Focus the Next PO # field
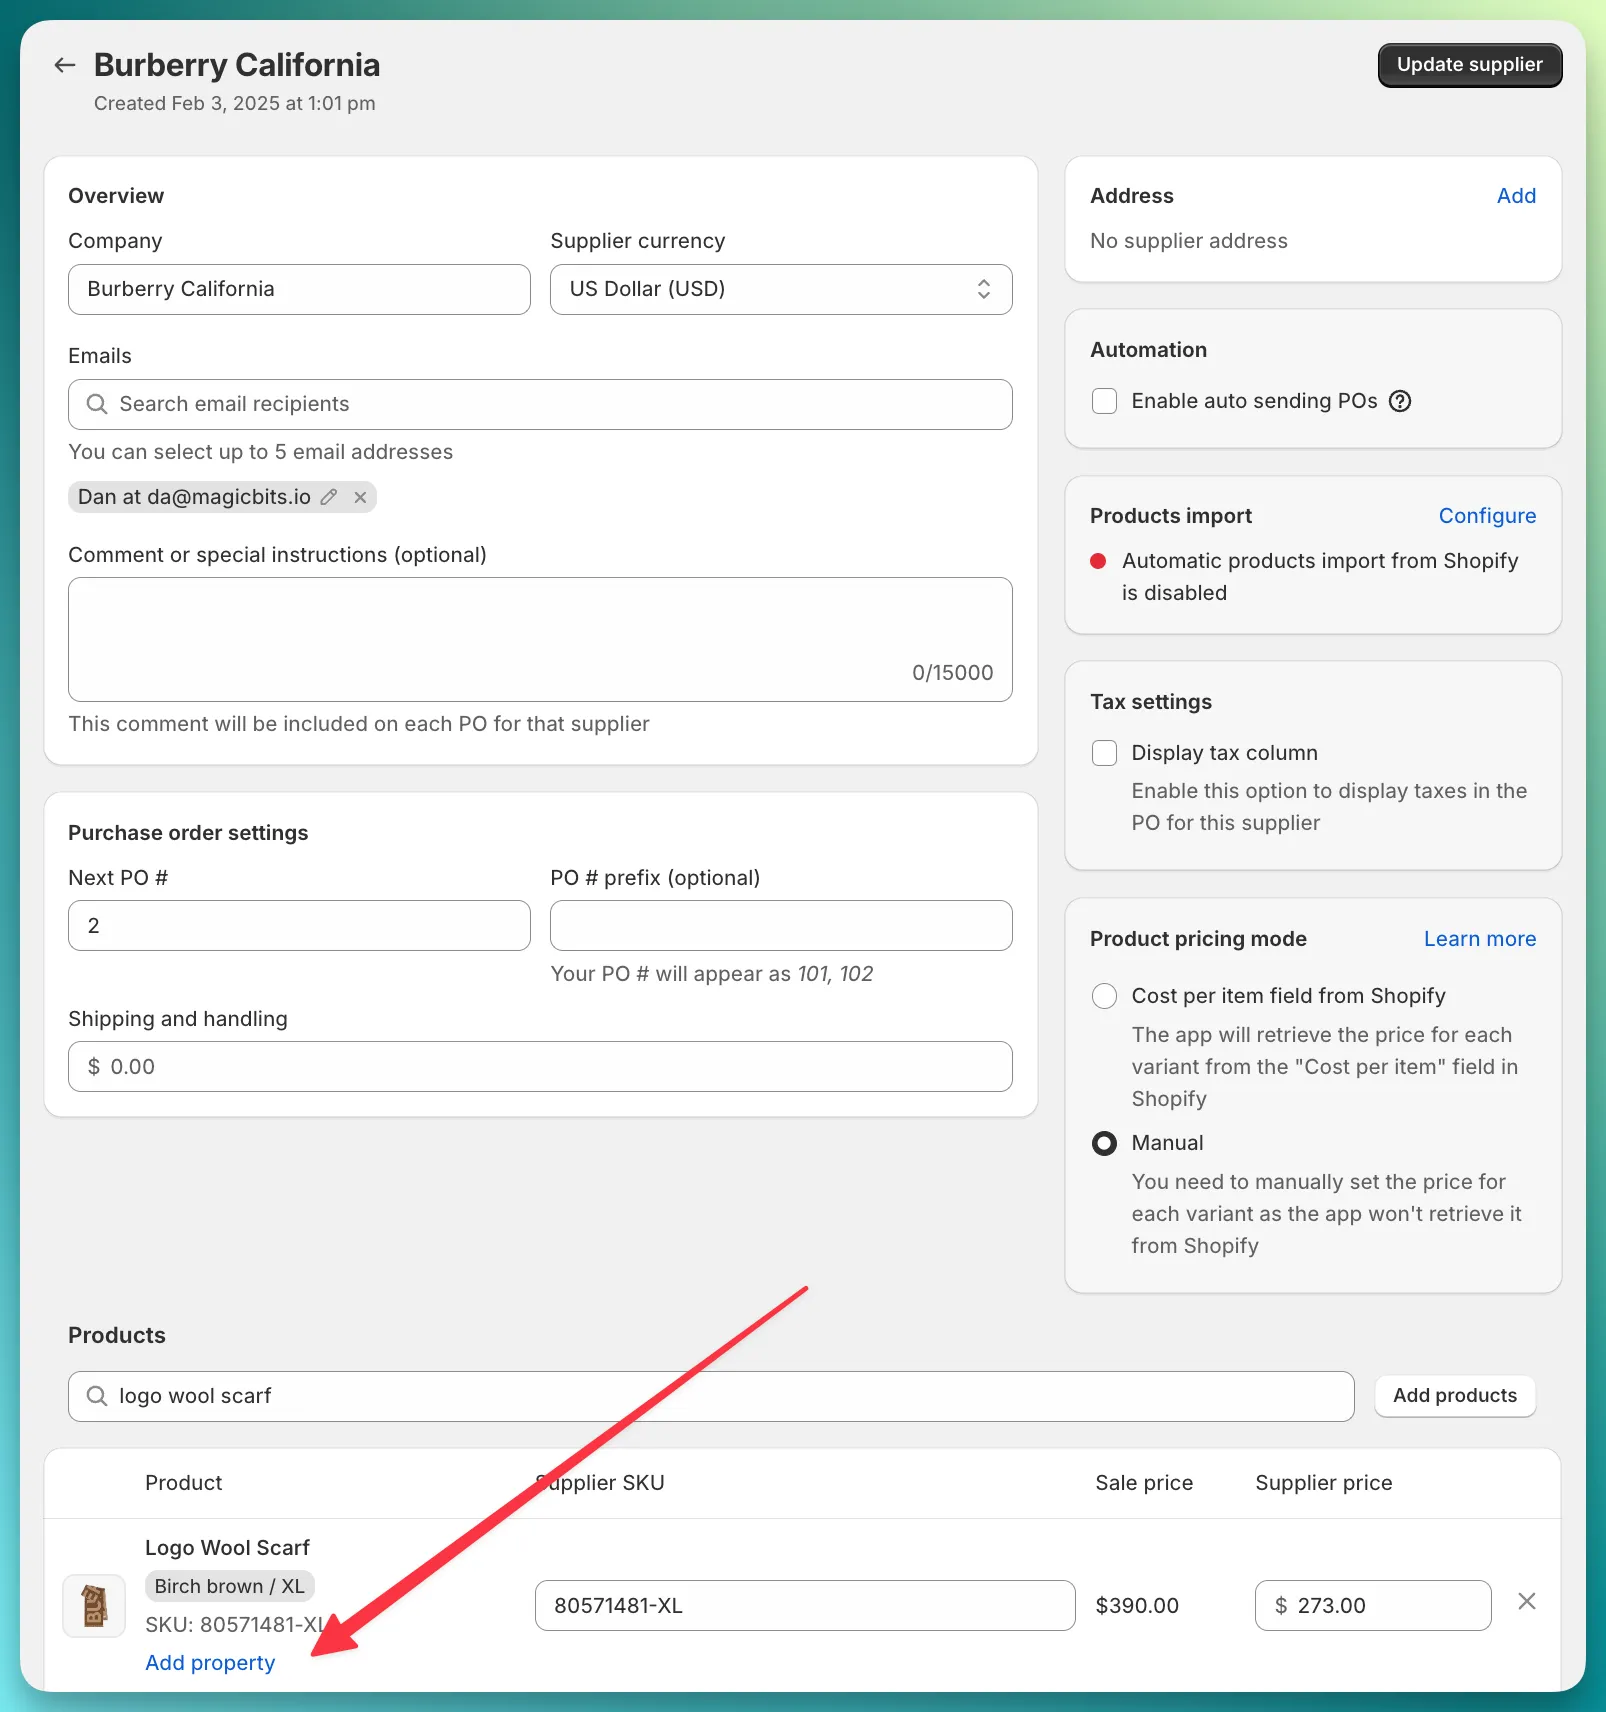Viewport: 1606px width, 1712px height. (x=299, y=926)
